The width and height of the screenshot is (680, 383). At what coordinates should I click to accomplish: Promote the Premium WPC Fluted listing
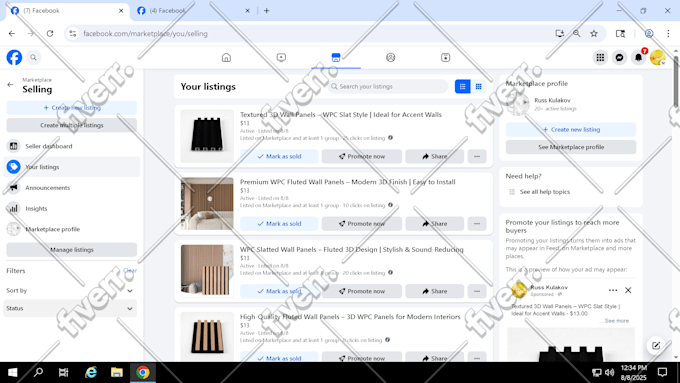[362, 224]
